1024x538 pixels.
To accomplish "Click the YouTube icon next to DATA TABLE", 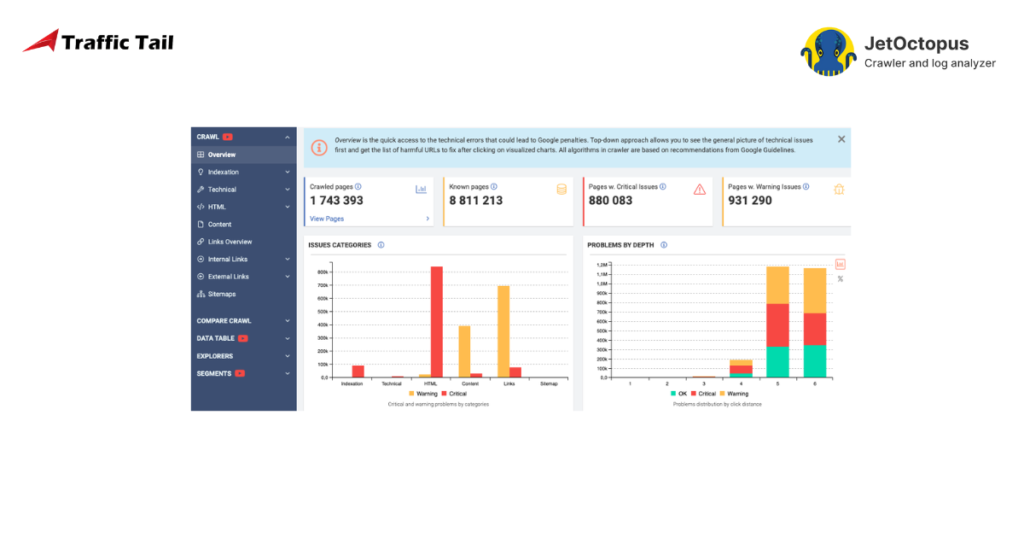I will tap(243, 339).
